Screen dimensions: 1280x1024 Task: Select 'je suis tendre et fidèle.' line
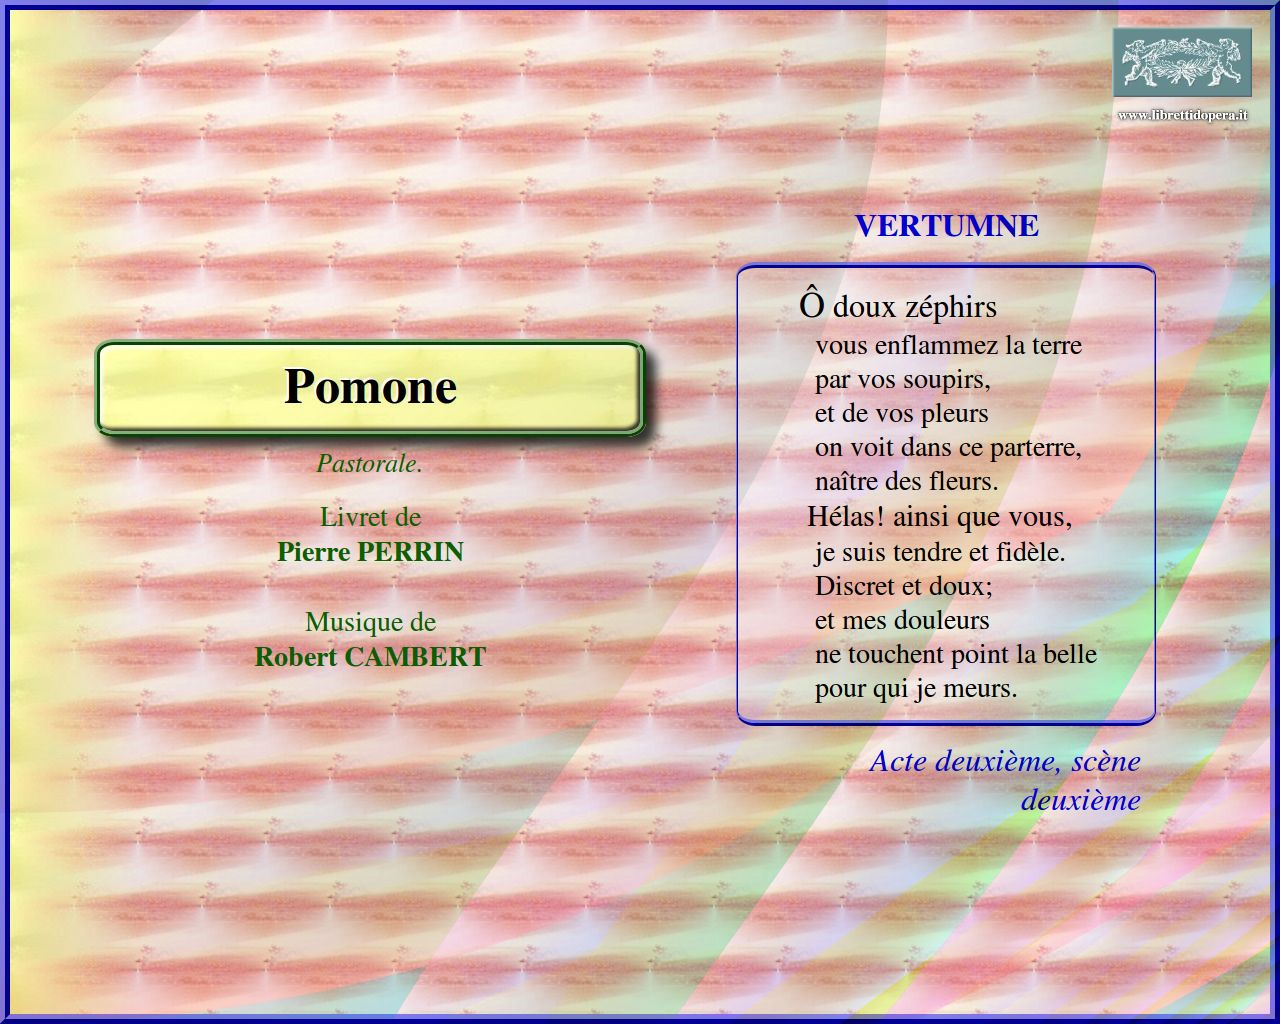tap(939, 552)
